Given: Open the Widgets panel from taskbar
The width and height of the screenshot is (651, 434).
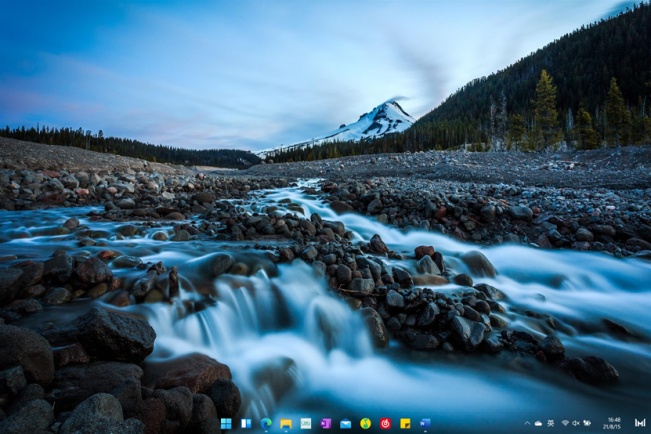Looking at the screenshot, I should click(246, 423).
